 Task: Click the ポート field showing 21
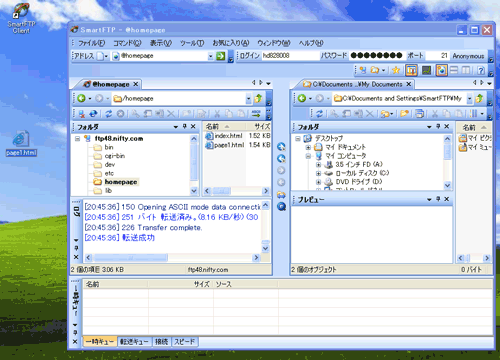(x=437, y=56)
